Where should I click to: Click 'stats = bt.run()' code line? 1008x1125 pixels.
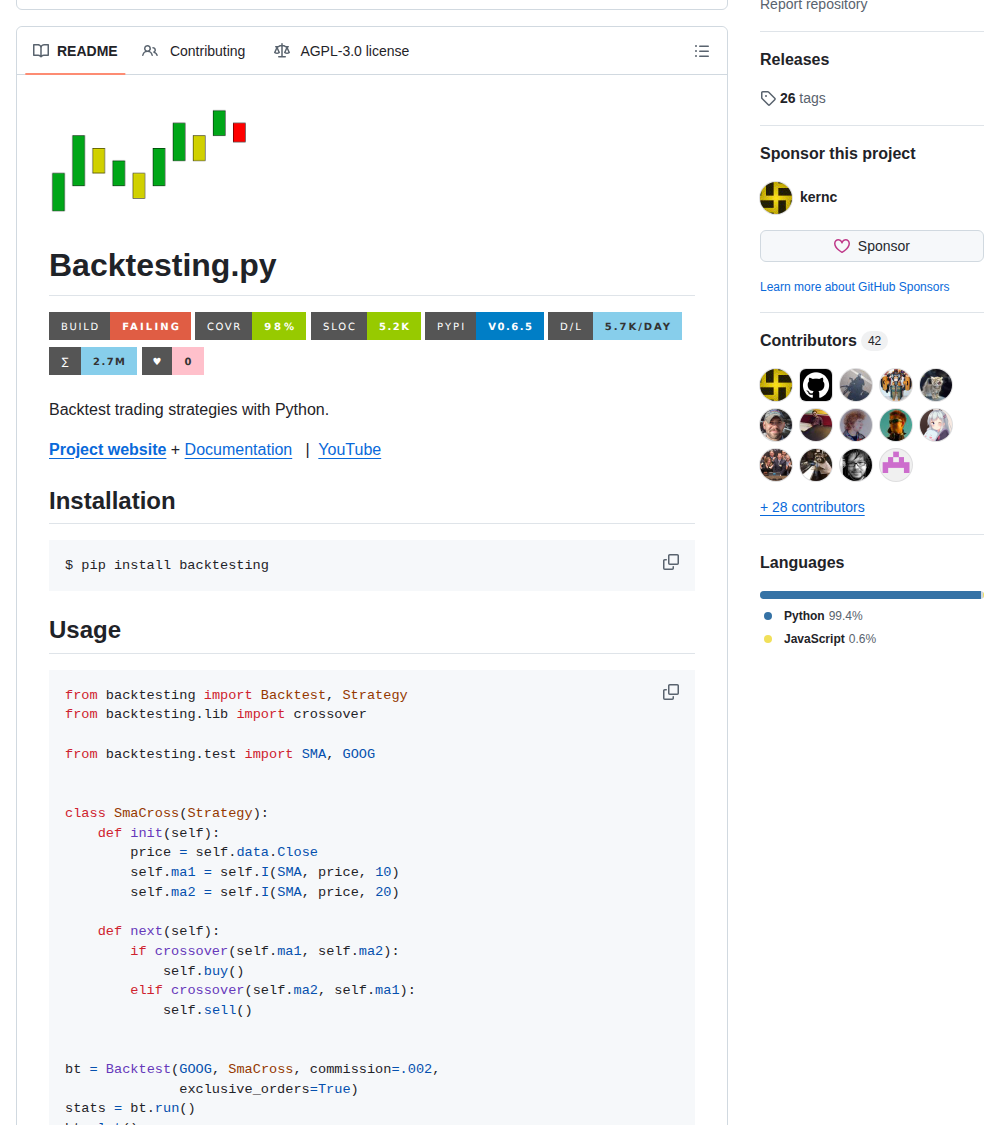130,1108
